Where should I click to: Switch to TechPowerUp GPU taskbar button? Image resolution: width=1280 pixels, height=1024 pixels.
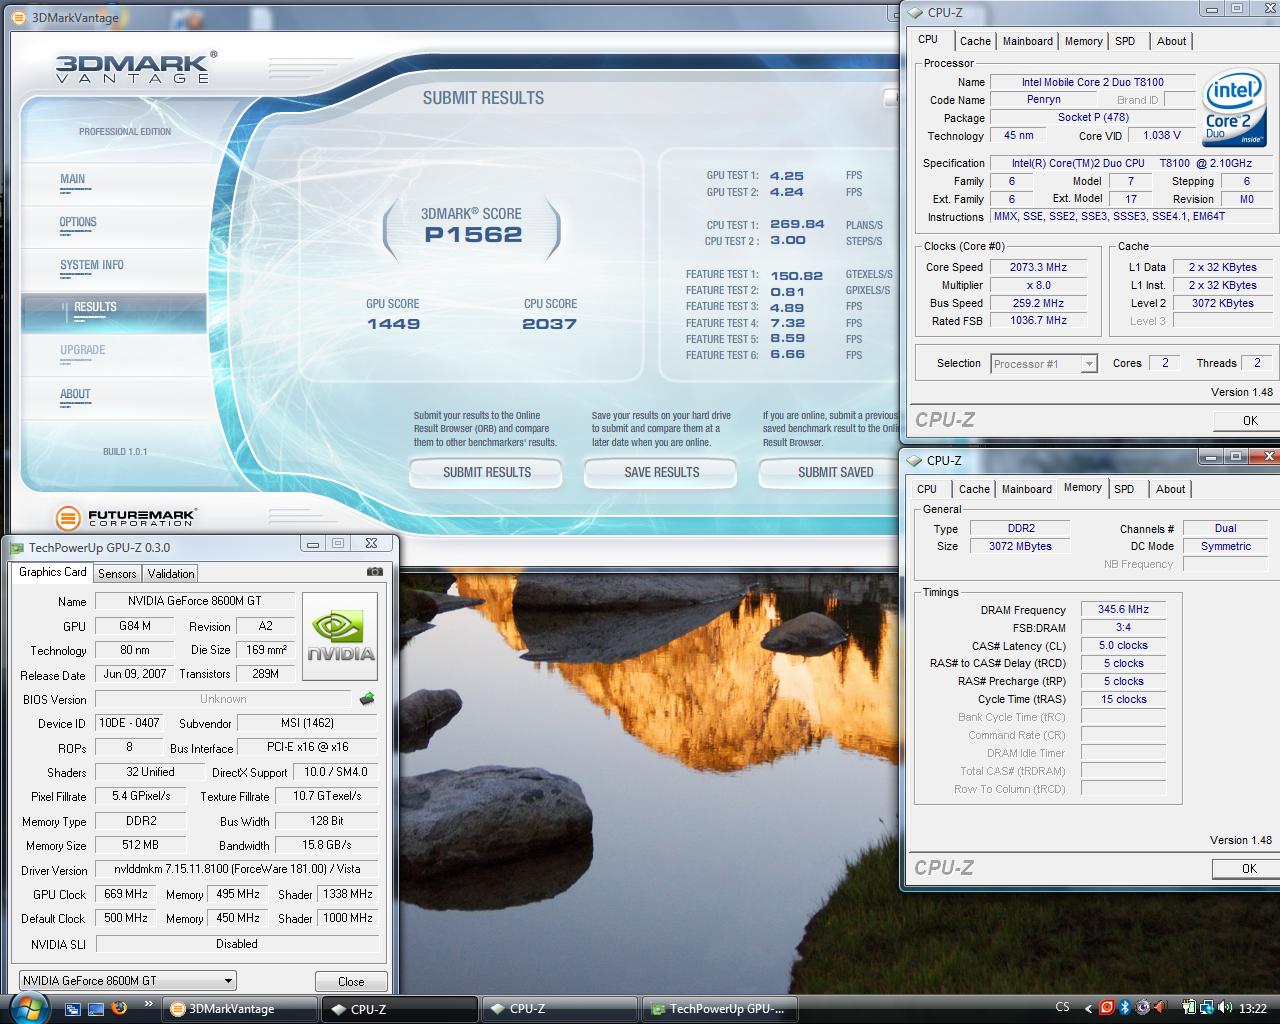click(x=721, y=1008)
